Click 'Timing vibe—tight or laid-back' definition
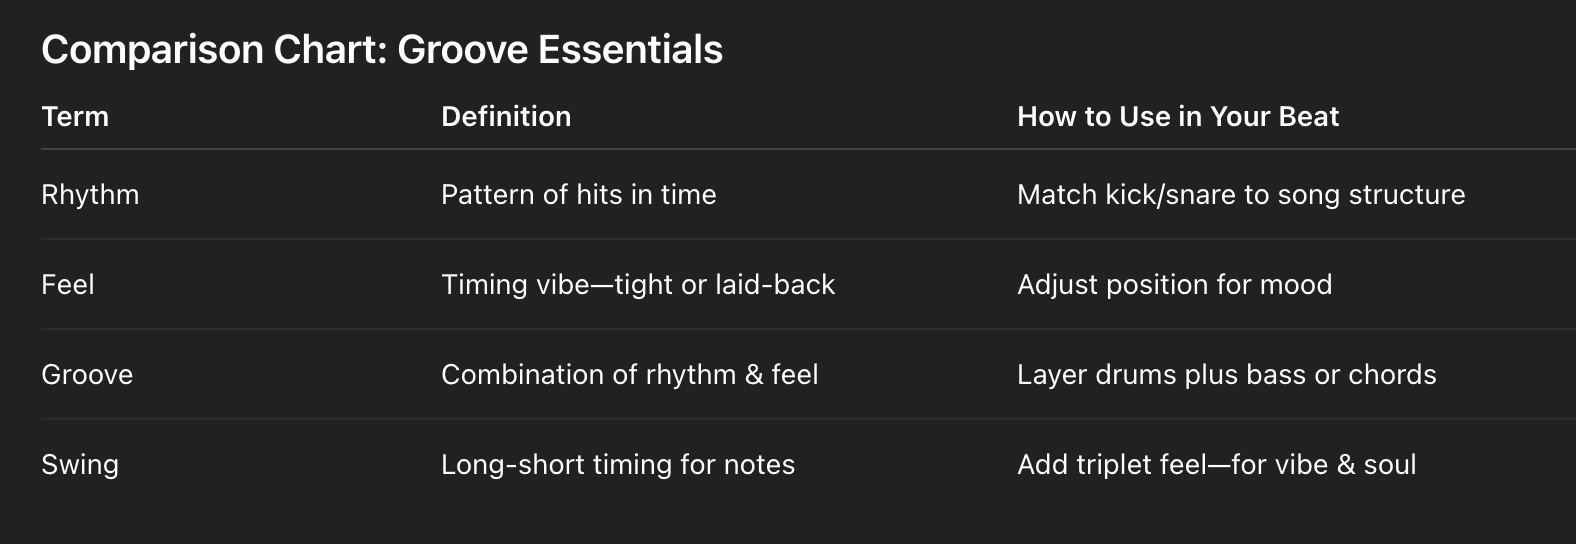The height and width of the screenshot is (544, 1576). click(637, 285)
